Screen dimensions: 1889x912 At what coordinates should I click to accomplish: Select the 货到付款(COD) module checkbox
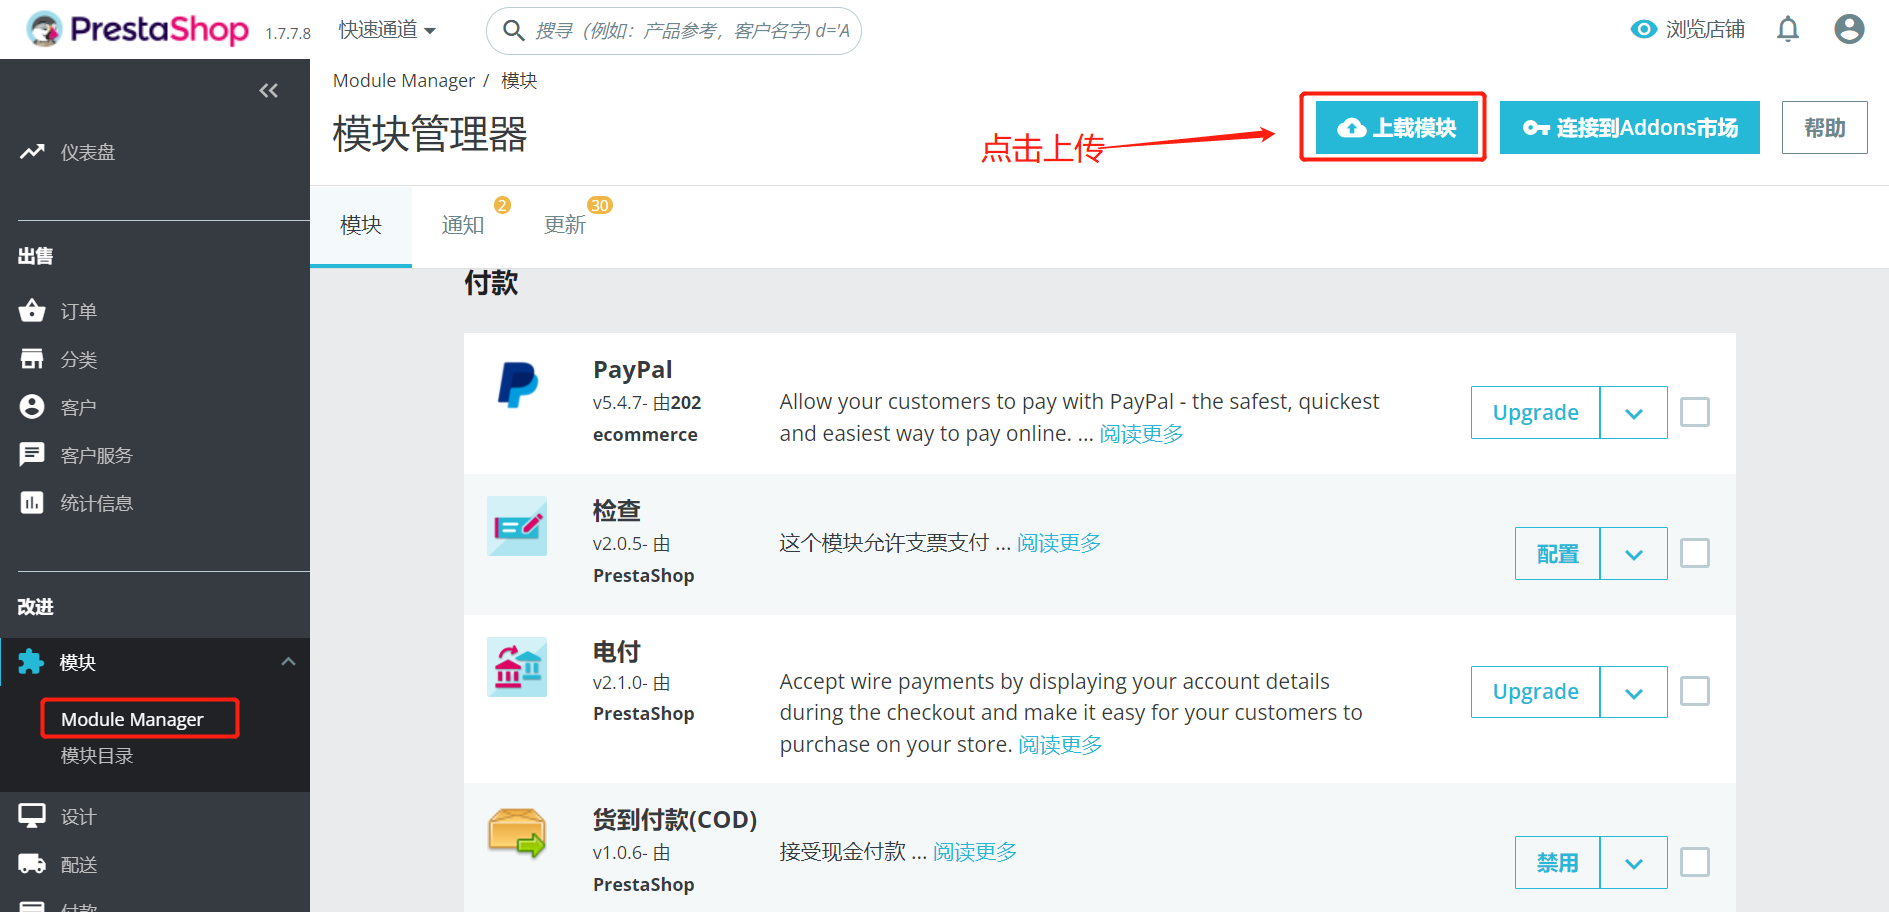click(1695, 862)
